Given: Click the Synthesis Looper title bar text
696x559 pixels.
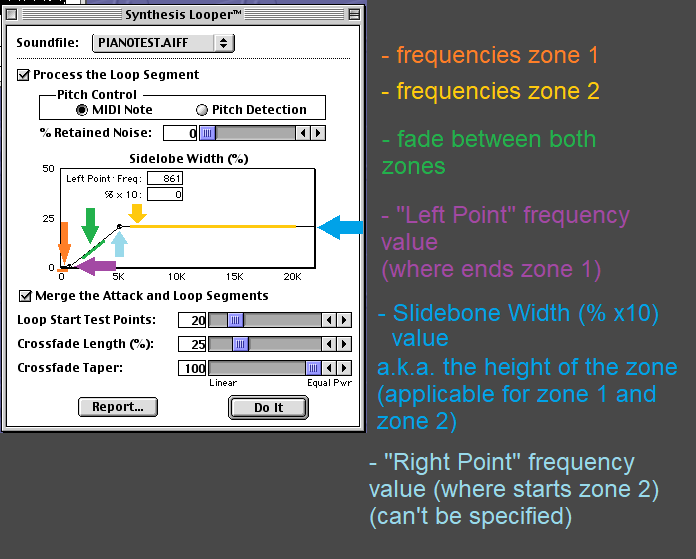Looking at the screenshot, I should (183, 15).
